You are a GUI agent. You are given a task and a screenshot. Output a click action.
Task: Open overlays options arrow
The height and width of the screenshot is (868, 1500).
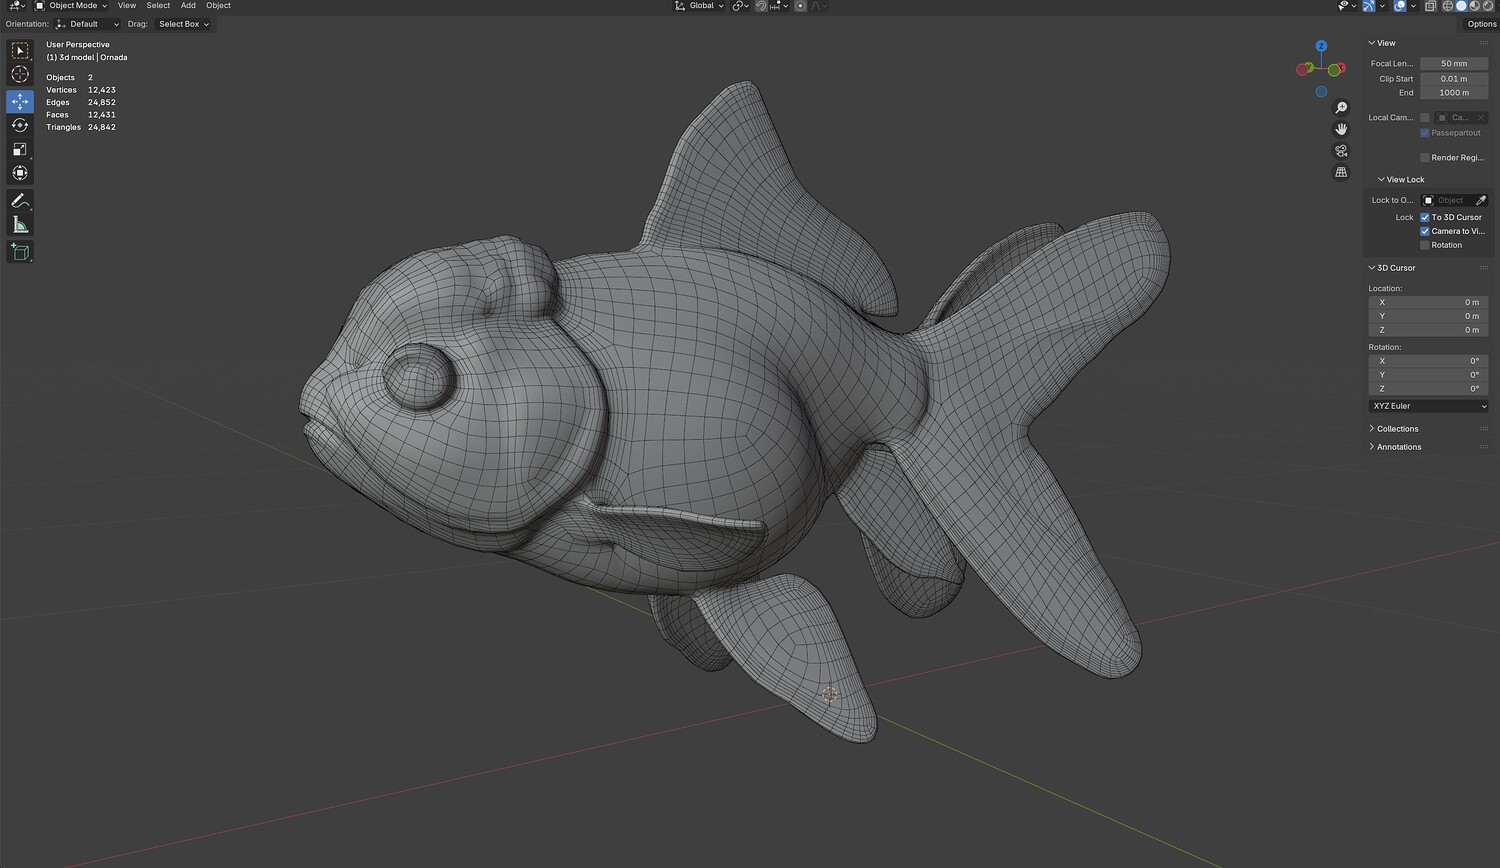(1412, 6)
